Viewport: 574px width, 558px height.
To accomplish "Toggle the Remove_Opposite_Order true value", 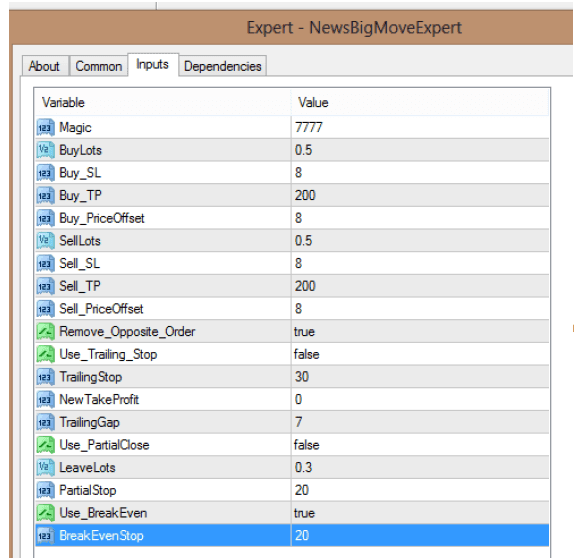I will click(420, 331).
